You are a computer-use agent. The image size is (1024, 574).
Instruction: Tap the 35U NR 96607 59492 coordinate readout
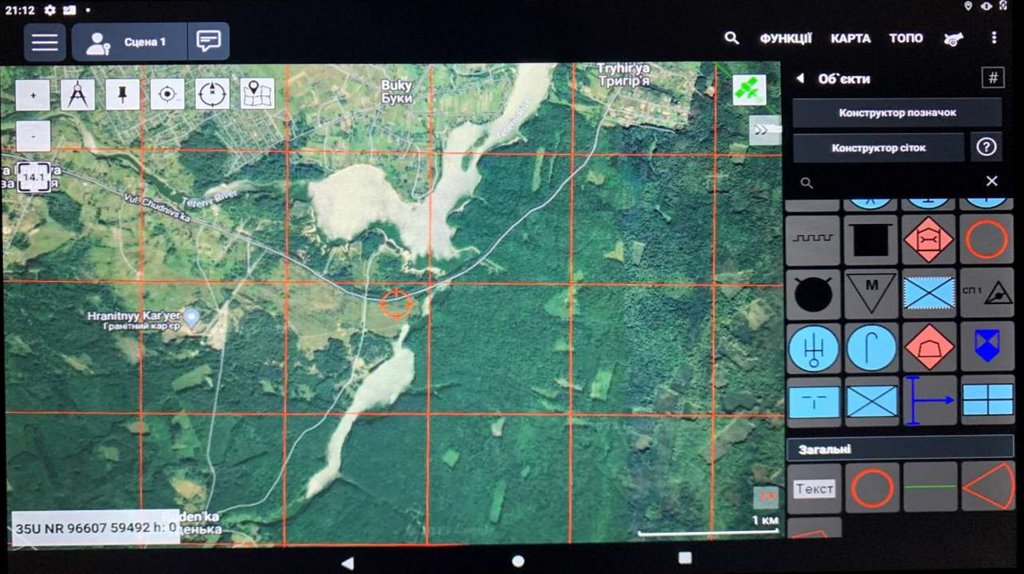click(x=95, y=528)
